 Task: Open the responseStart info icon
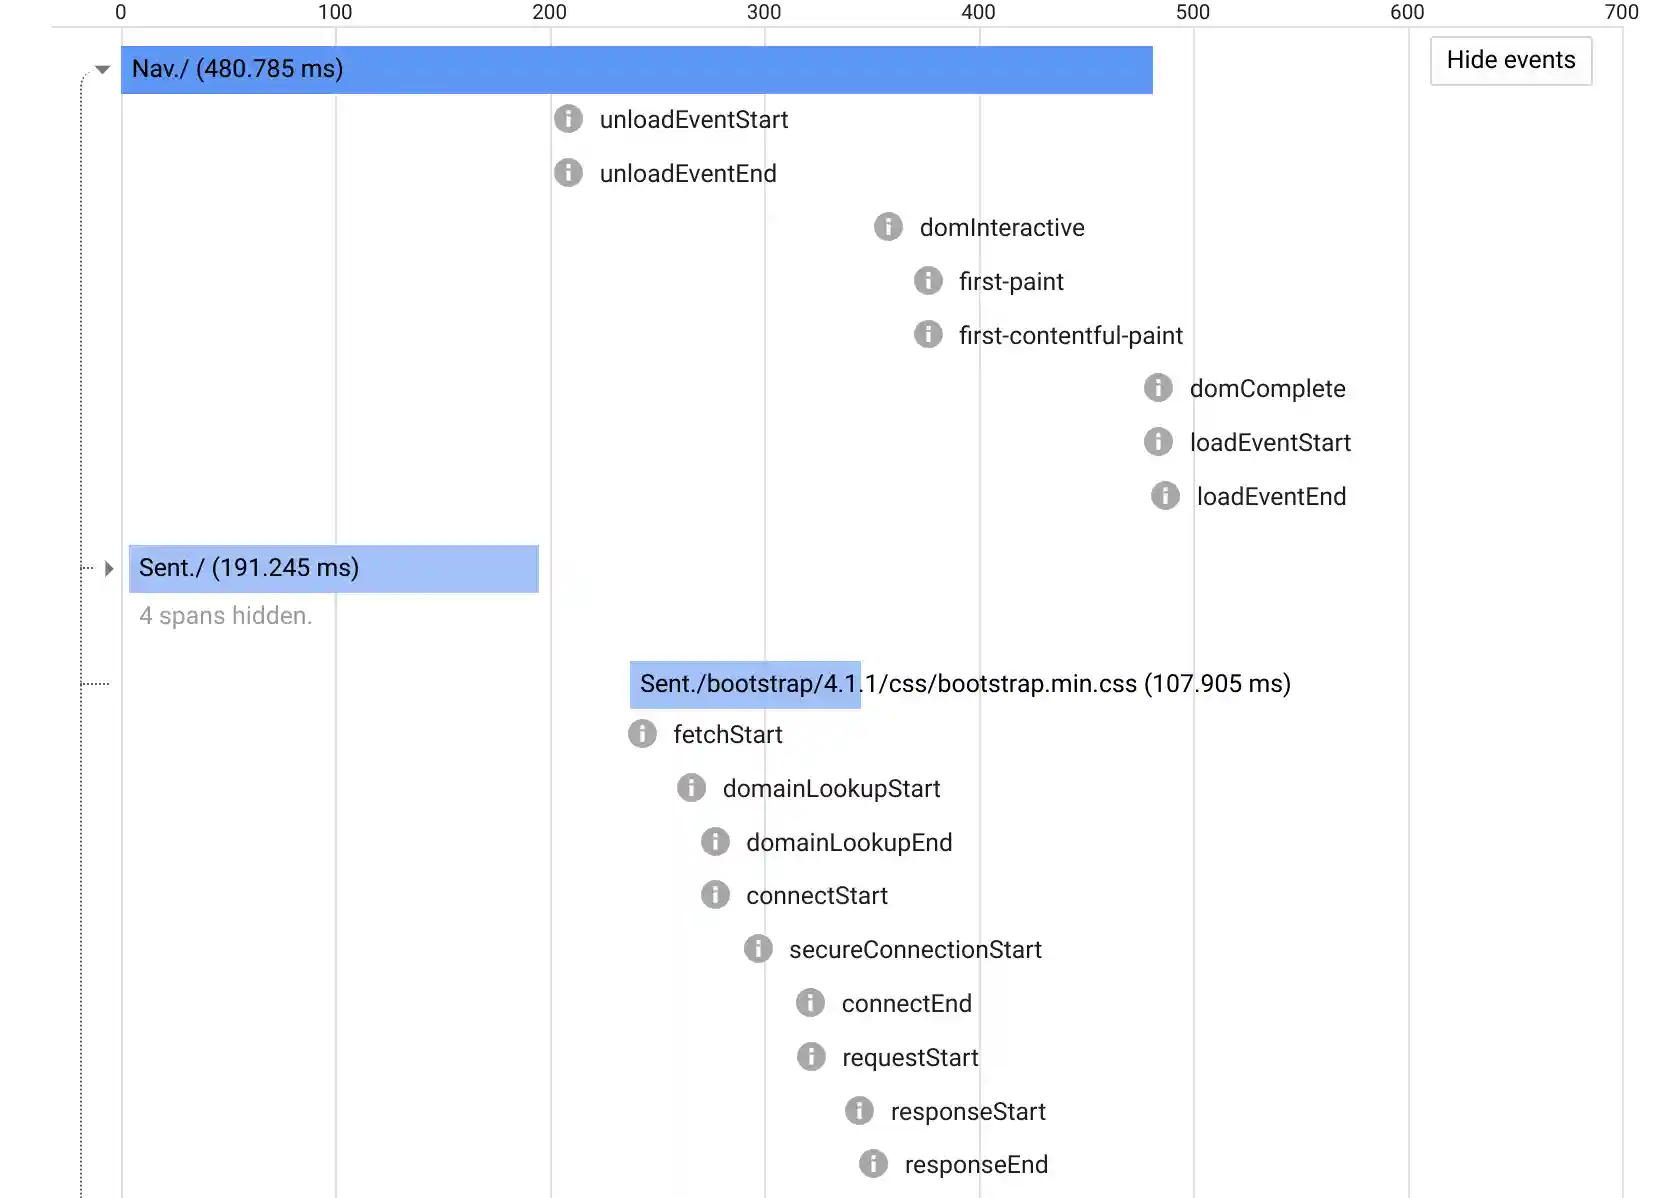click(x=859, y=1110)
